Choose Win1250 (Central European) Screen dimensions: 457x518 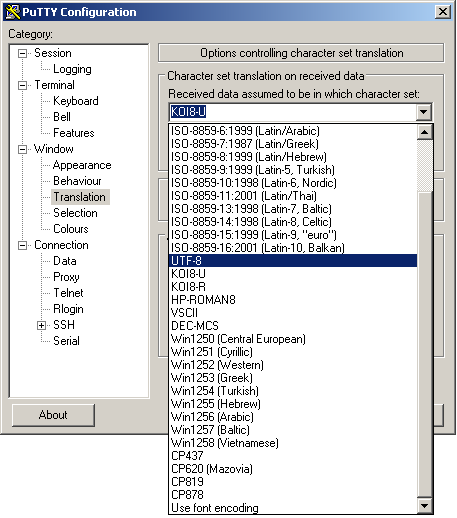coord(293,339)
